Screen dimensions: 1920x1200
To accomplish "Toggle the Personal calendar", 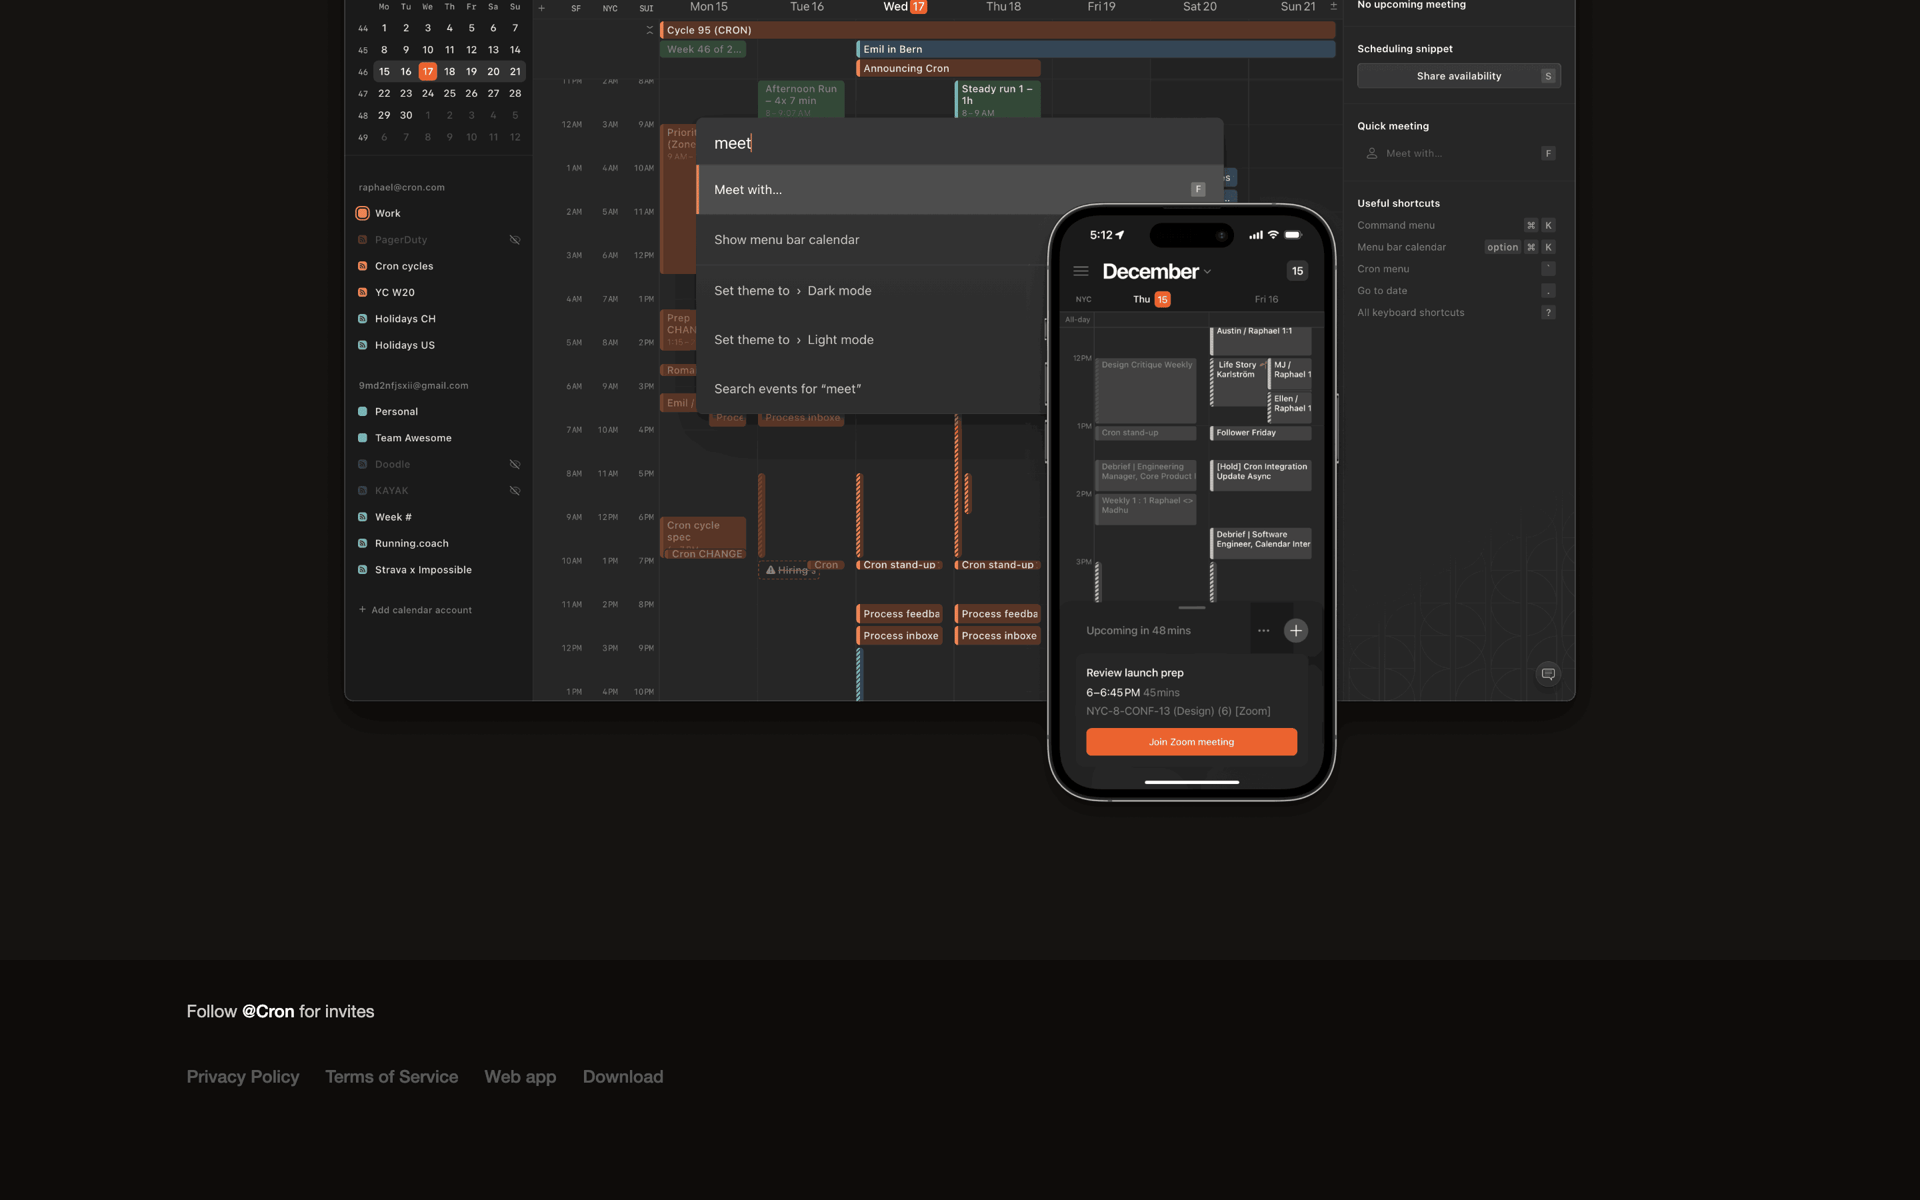I will (x=362, y=411).
